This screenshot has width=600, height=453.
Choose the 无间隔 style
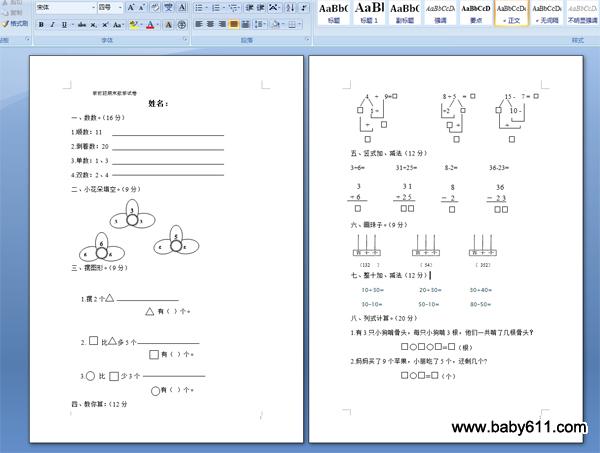coord(546,13)
